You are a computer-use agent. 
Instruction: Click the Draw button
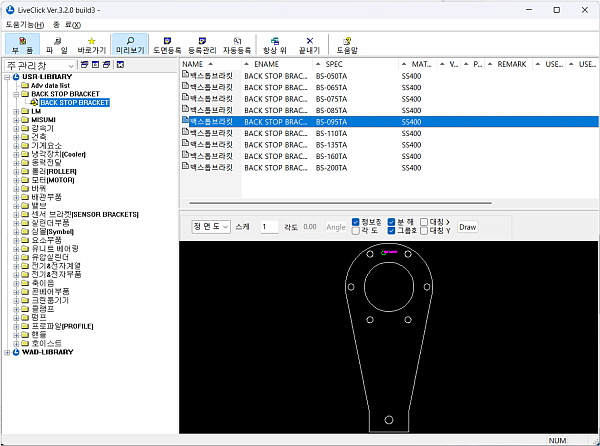click(468, 227)
